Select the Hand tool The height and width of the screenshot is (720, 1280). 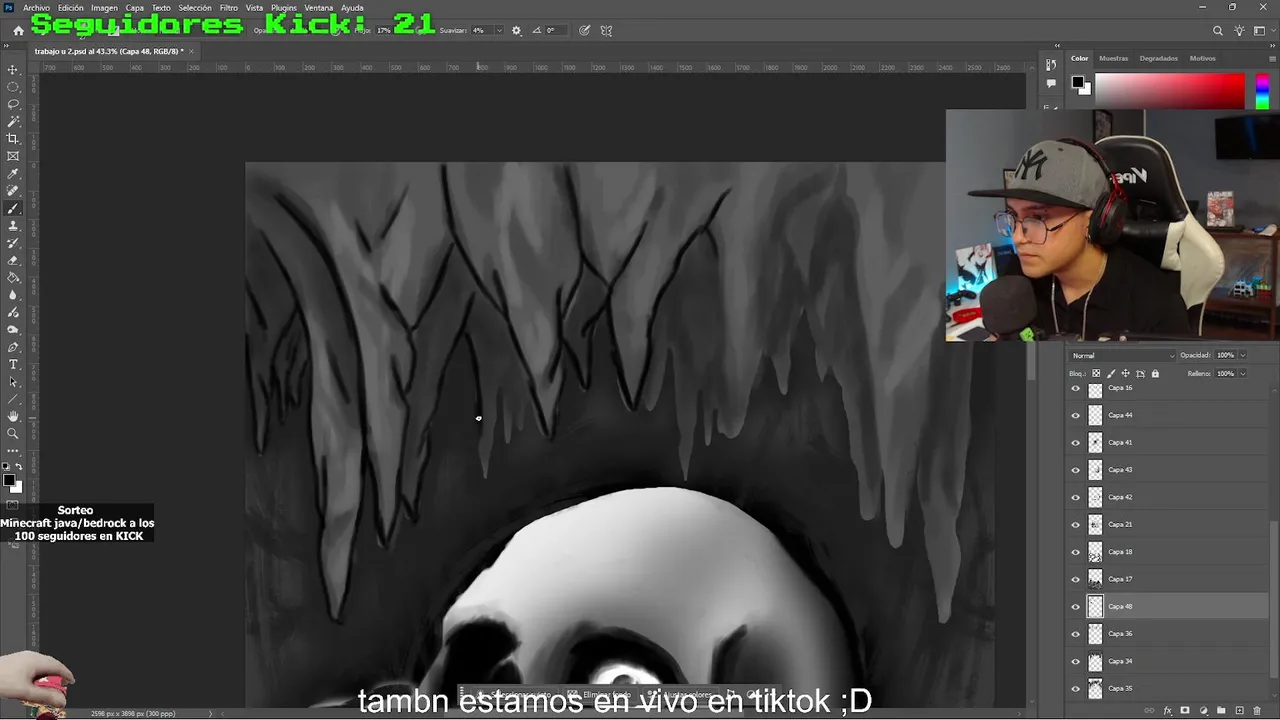pos(13,416)
